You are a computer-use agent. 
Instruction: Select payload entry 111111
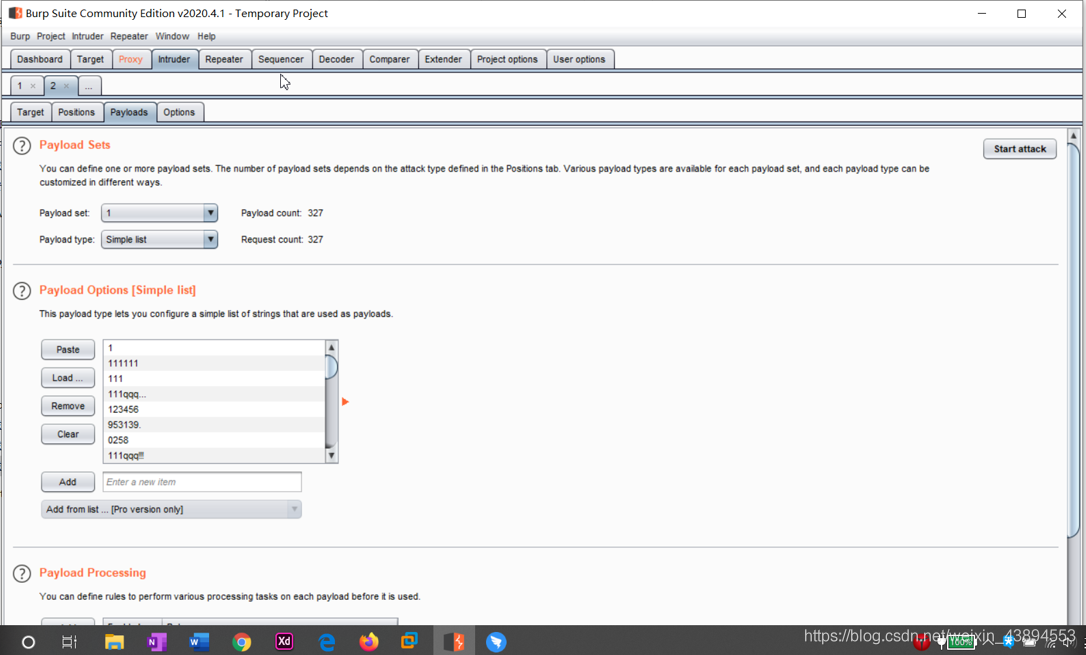[x=214, y=364]
